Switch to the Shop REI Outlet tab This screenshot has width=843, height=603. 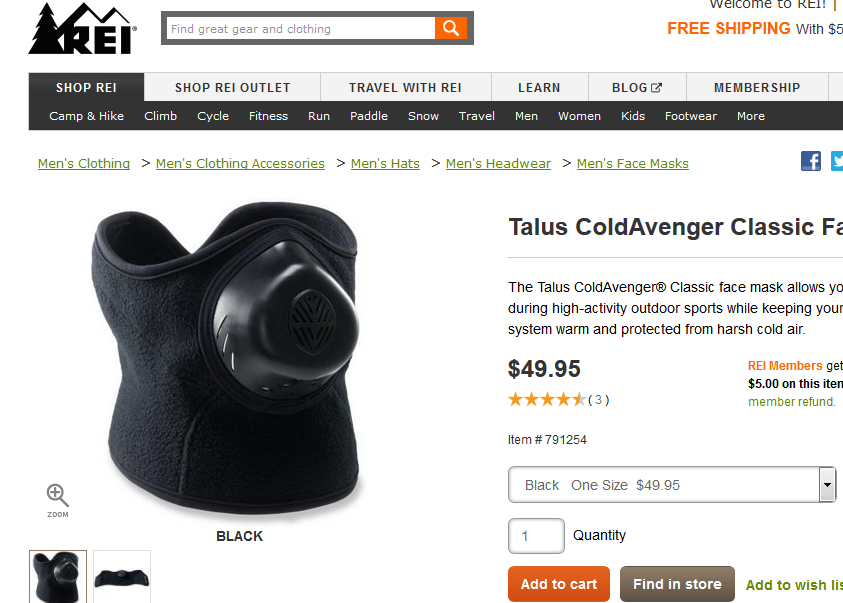(232, 88)
